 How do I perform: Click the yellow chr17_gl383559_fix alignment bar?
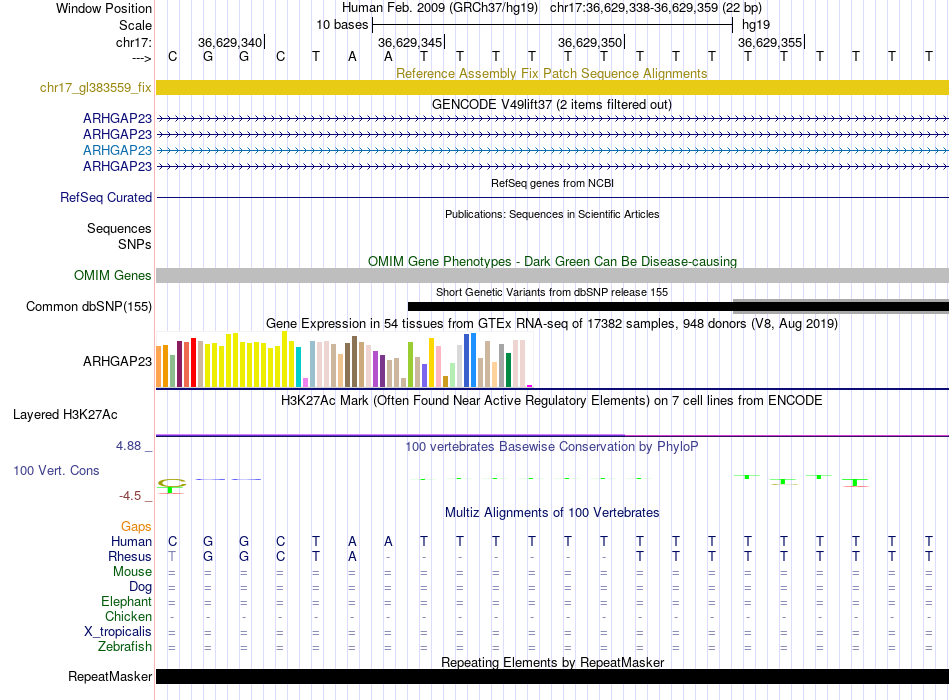click(552, 88)
